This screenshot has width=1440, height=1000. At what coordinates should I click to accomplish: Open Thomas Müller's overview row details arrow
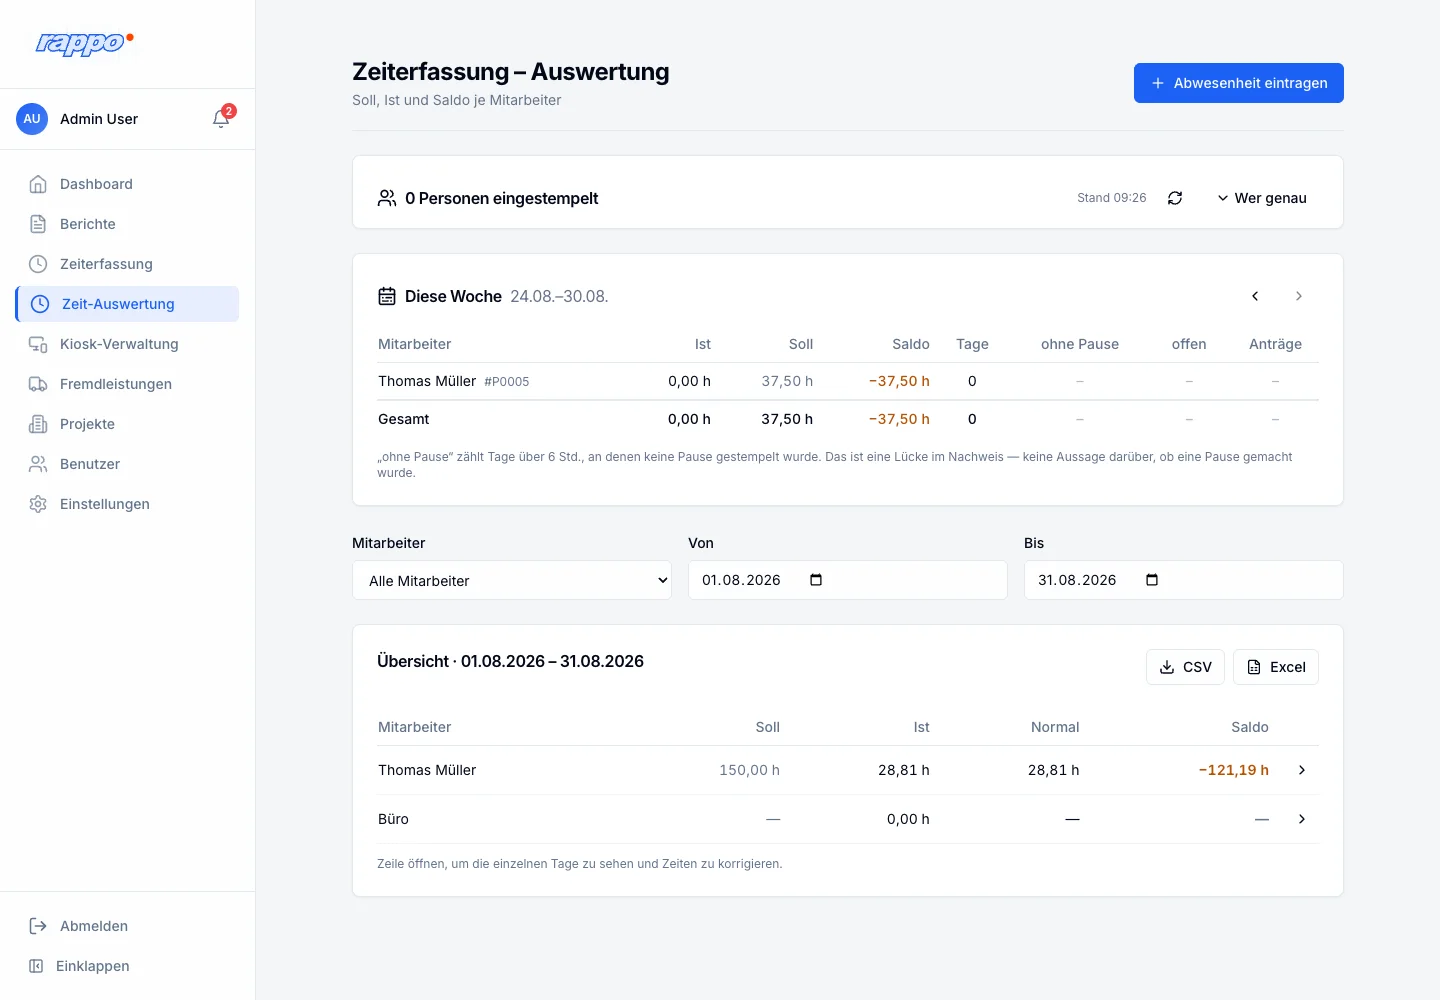[1302, 770]
